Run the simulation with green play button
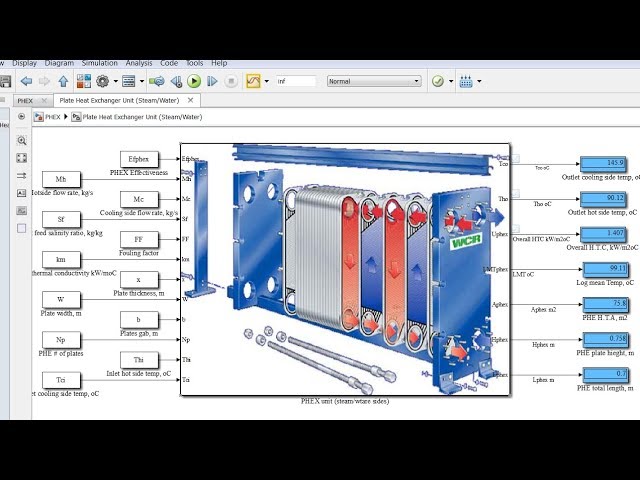The image size is (640, 480). pyautogui.click(x=194, y=81)
